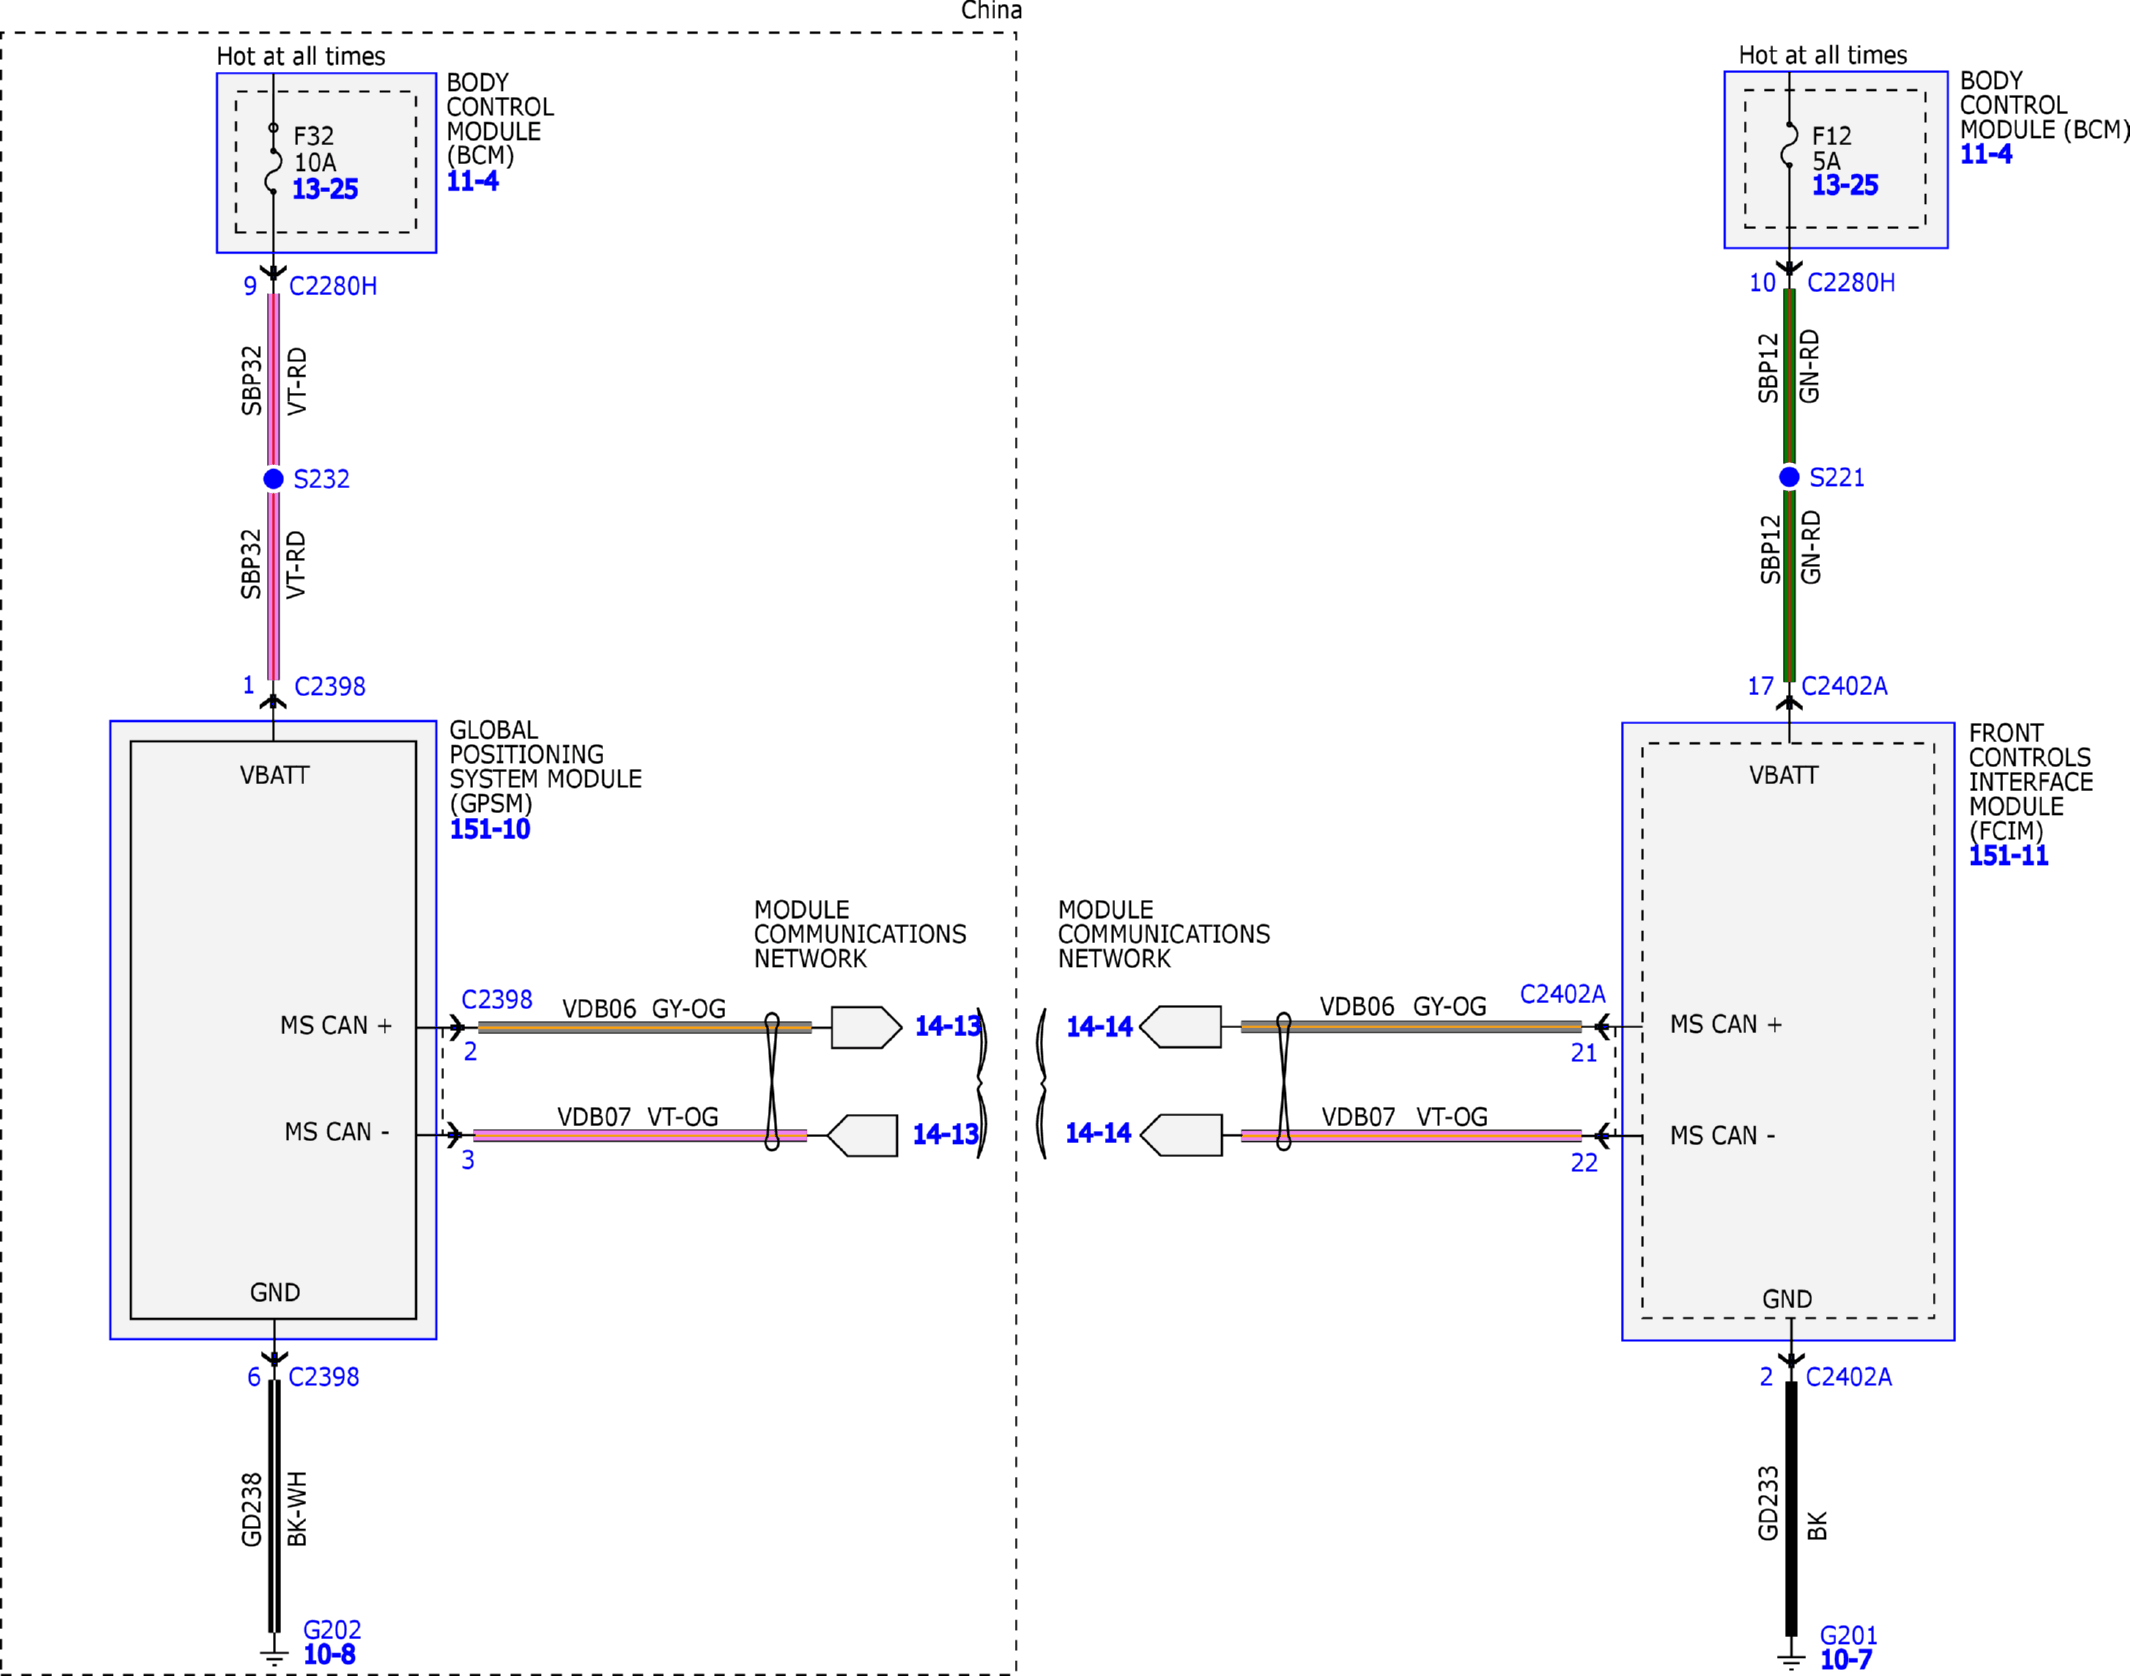Click the S232 splice label
This screenshot has height=1676, width=2130.
322,479
